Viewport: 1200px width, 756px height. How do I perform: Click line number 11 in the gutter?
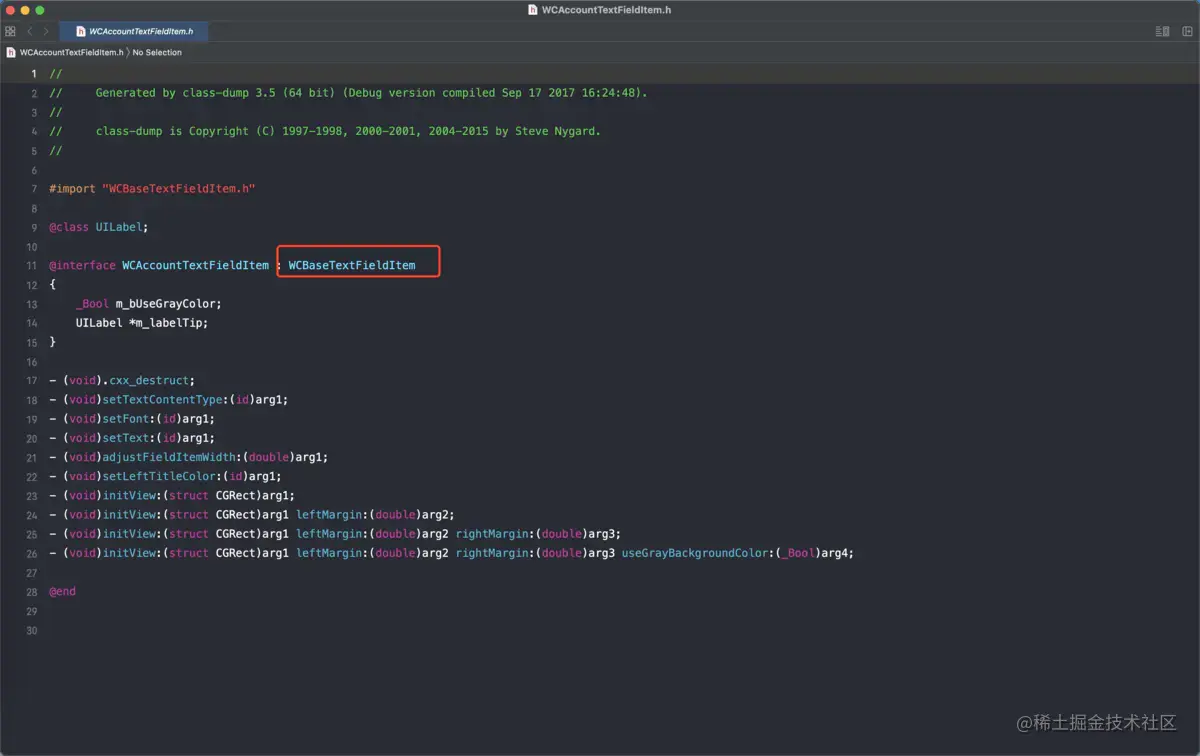coord(32,266)
